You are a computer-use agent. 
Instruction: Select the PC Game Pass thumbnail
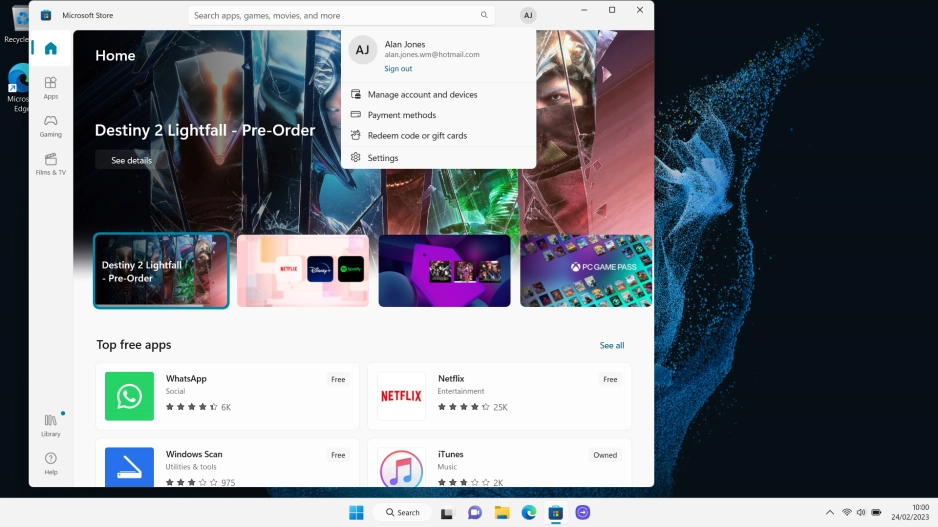click(585, 271)
